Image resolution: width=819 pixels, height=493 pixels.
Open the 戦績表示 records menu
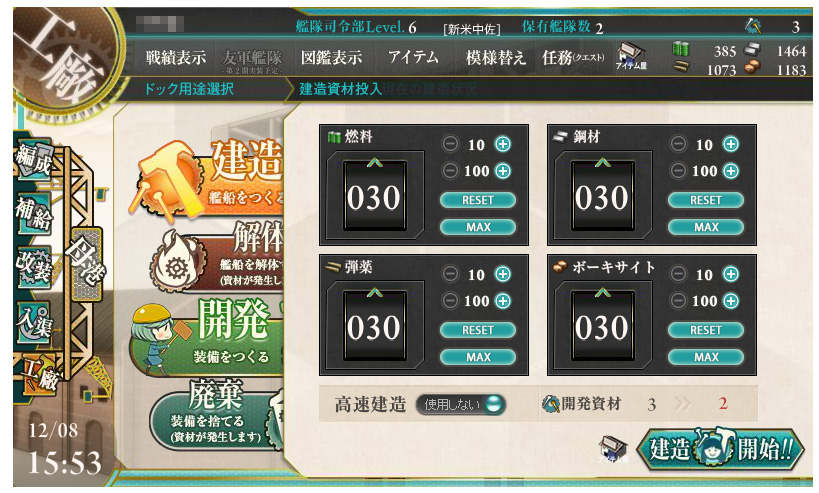pos(176,57)
